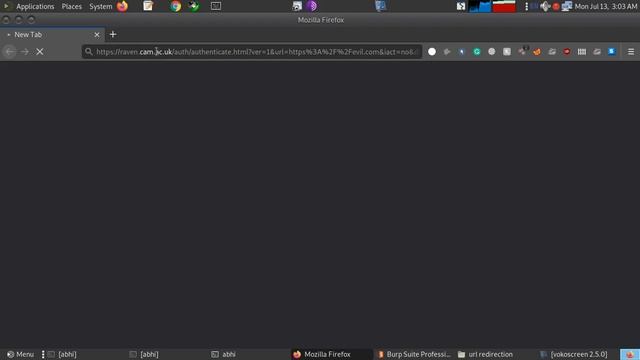The image size is (640, 360).
Task: Launch Firefox from the top panel
Action: [122, 6]
